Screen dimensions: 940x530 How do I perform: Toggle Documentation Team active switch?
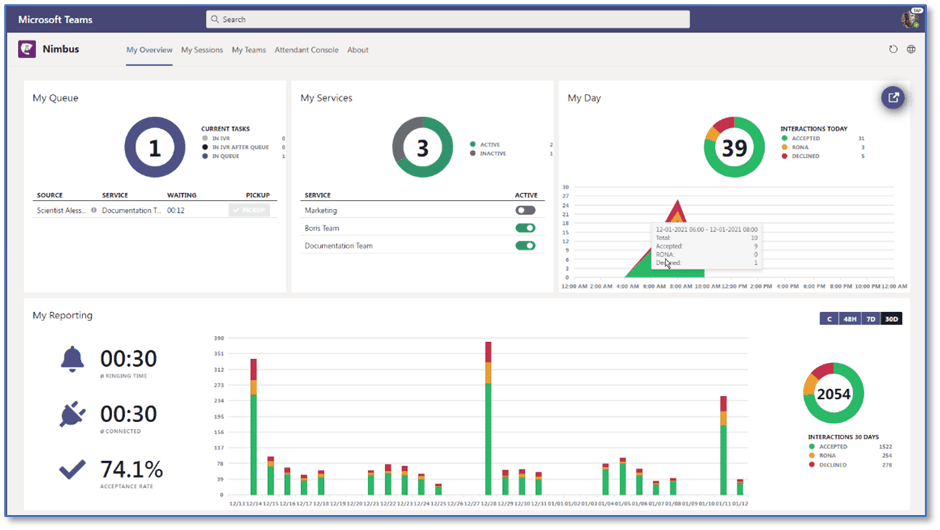pyautogui.click(x=525, y=245)
